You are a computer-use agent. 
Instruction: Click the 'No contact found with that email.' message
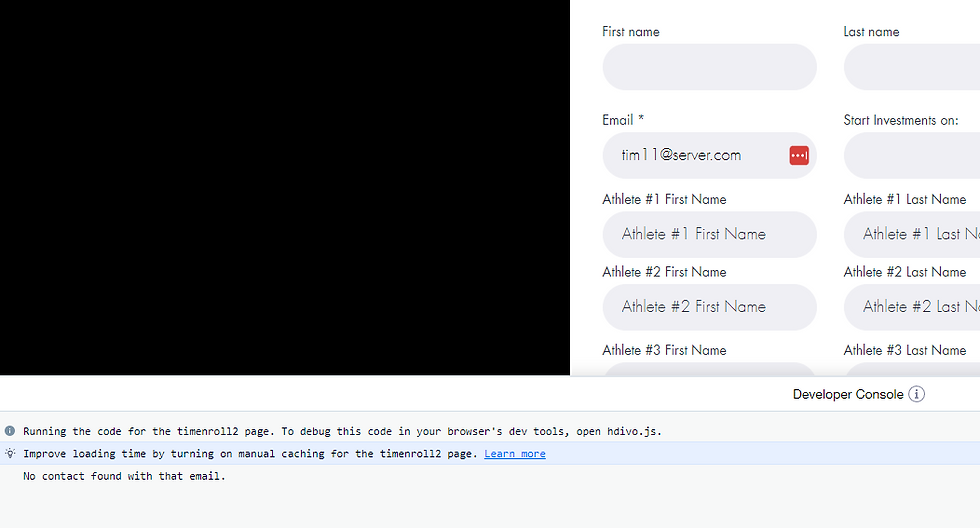tap(124, 476)
